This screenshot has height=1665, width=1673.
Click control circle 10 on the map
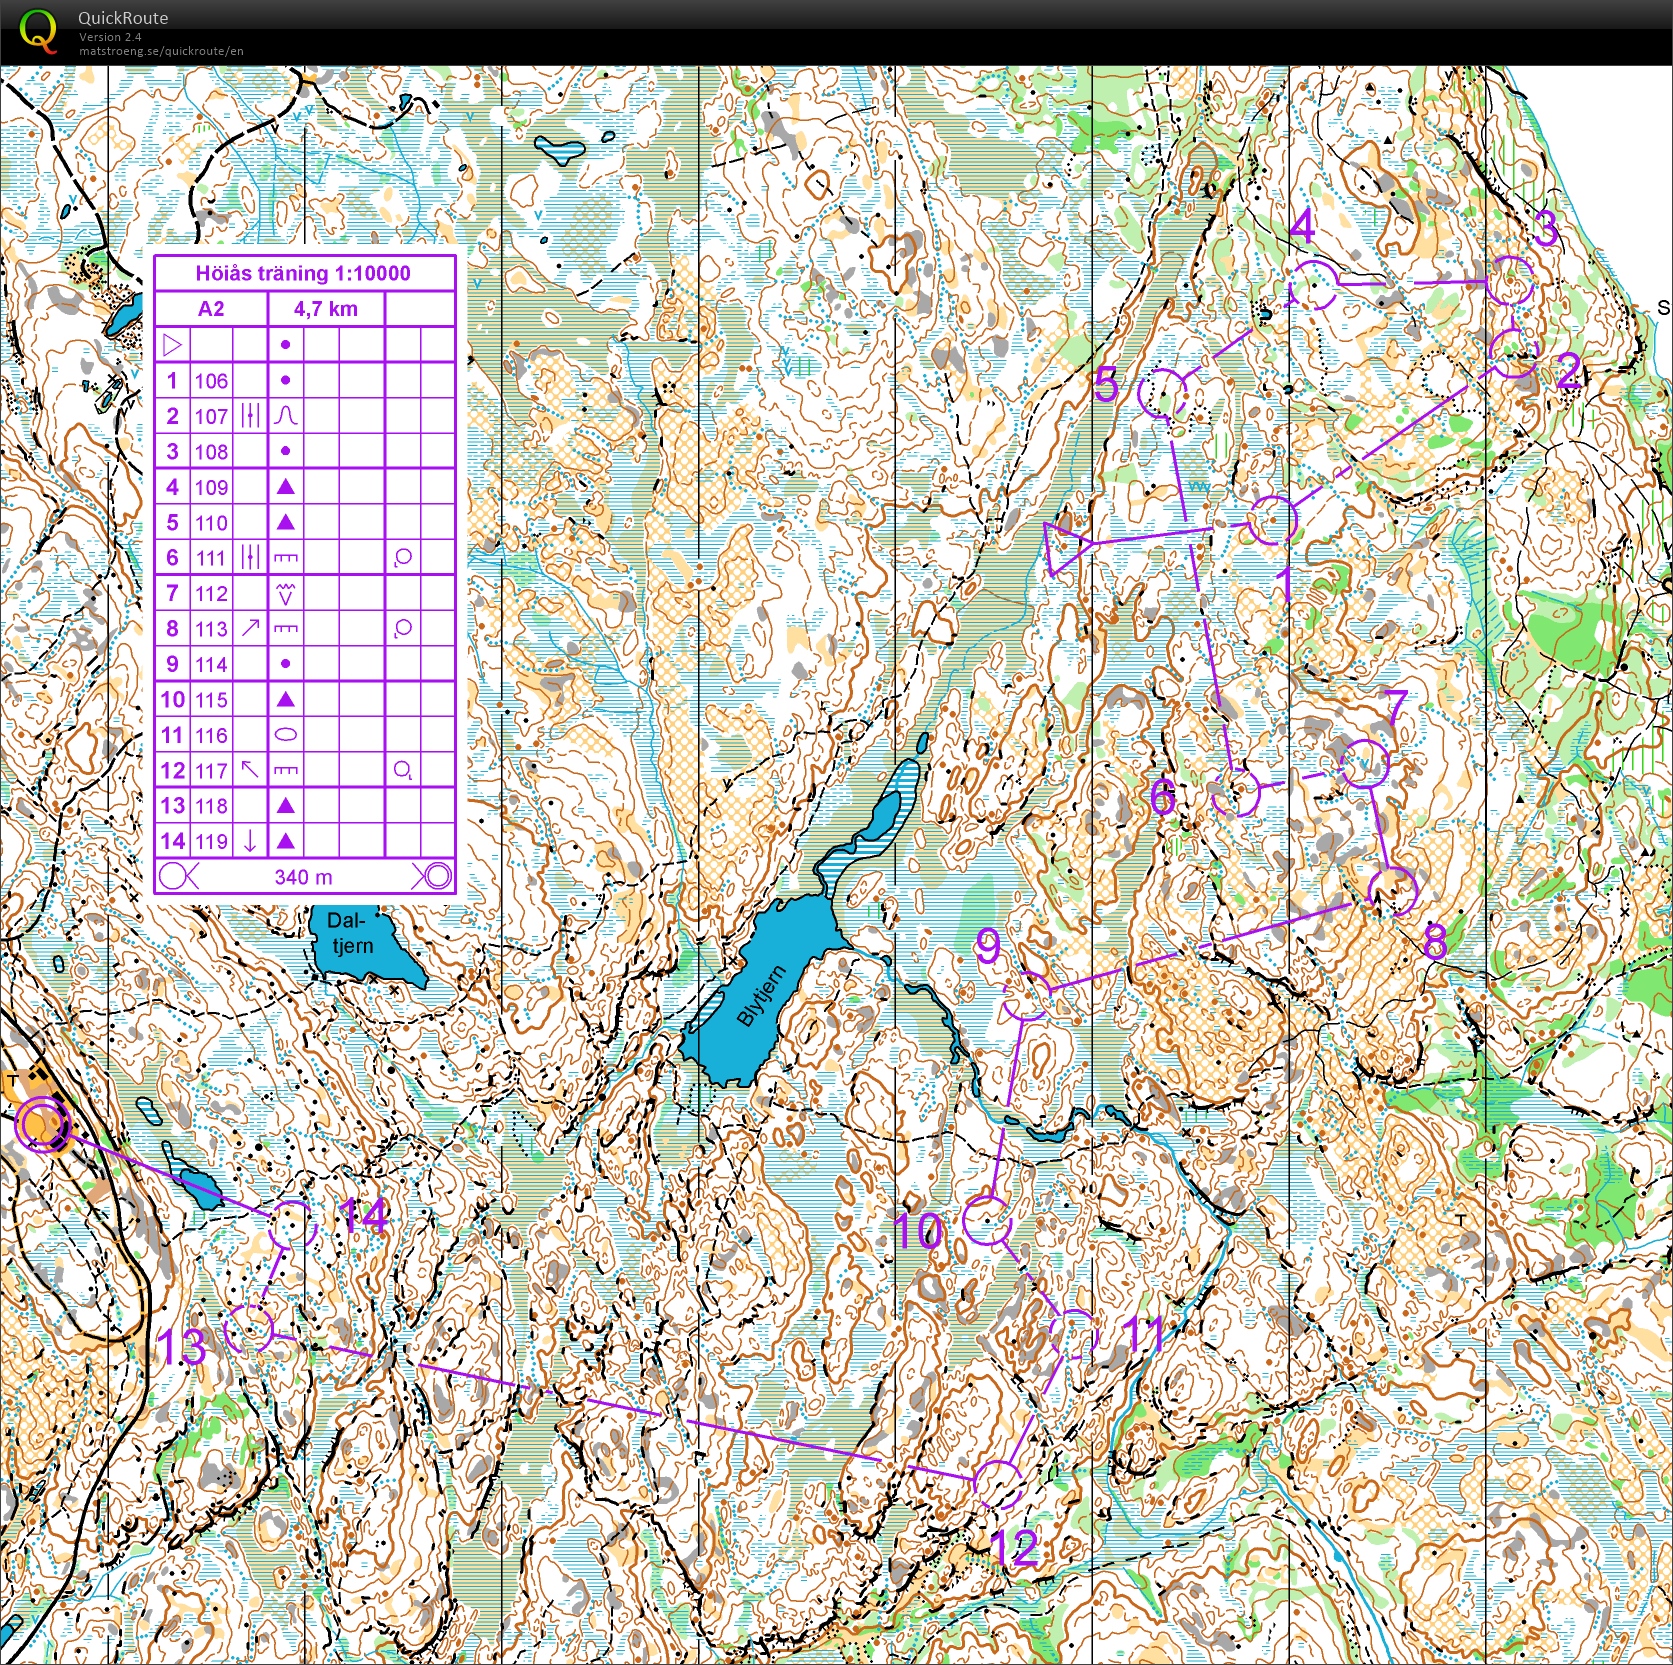988,1219
